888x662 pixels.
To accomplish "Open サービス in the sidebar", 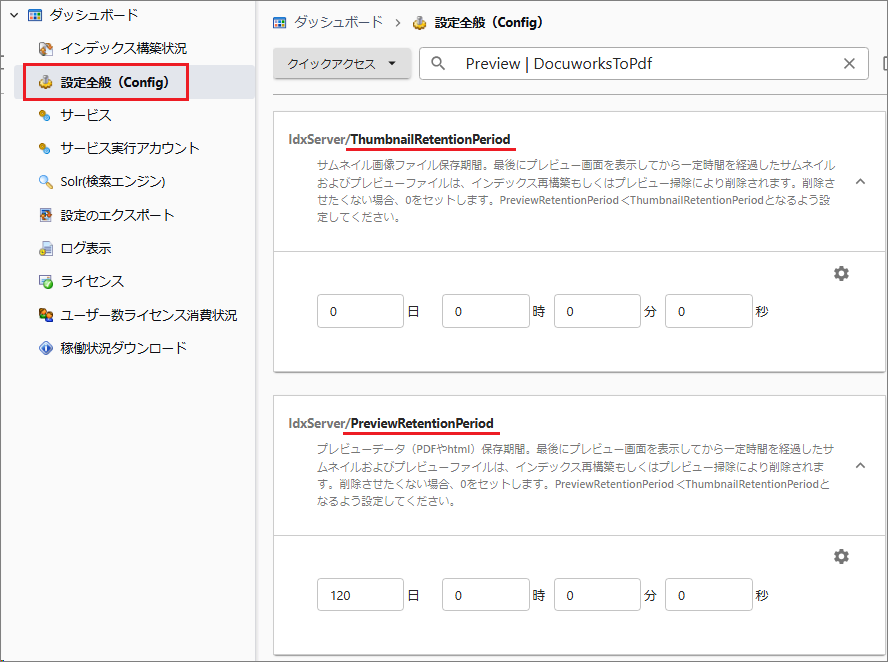I will [x=85, y=115].
